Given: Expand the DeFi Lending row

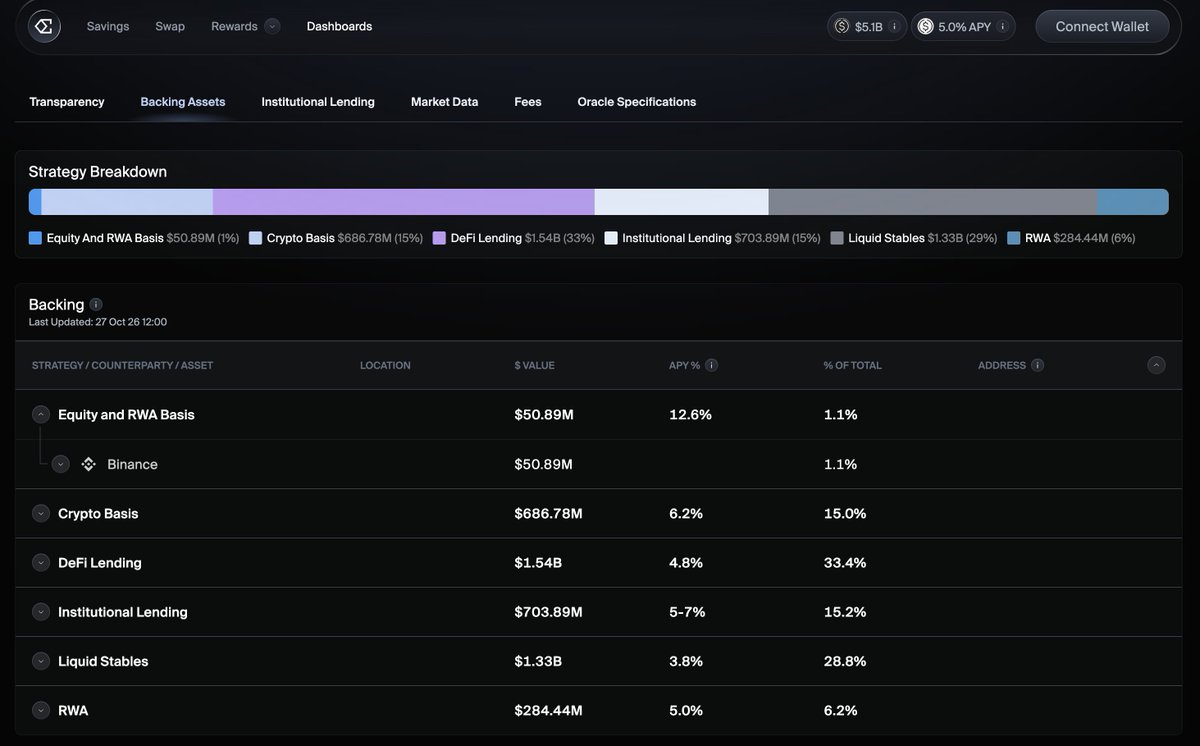Looking at the screenshot, I should click(x=41, y=563).
